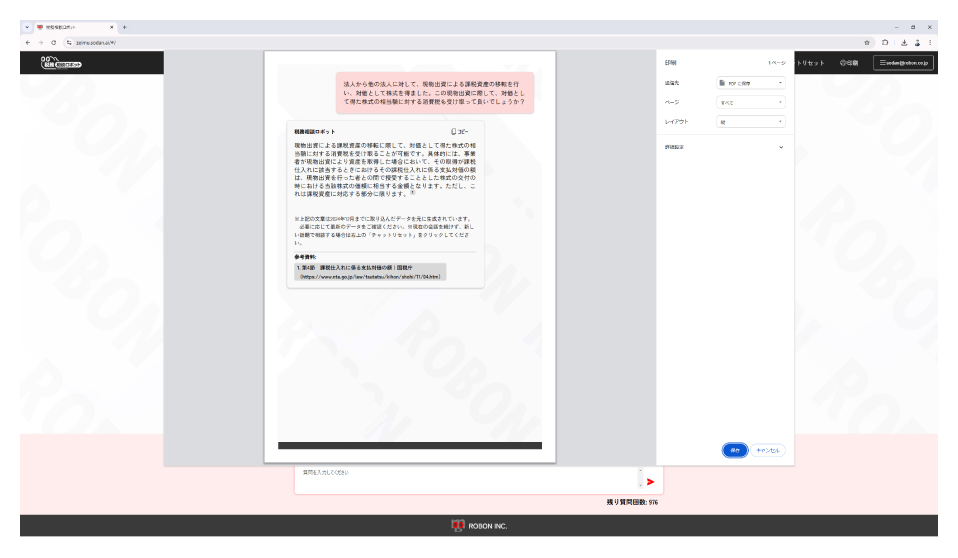Open the browser extensions icon
Screen dimensions: 958x558
pyautogui.click(x=885, y=43)
